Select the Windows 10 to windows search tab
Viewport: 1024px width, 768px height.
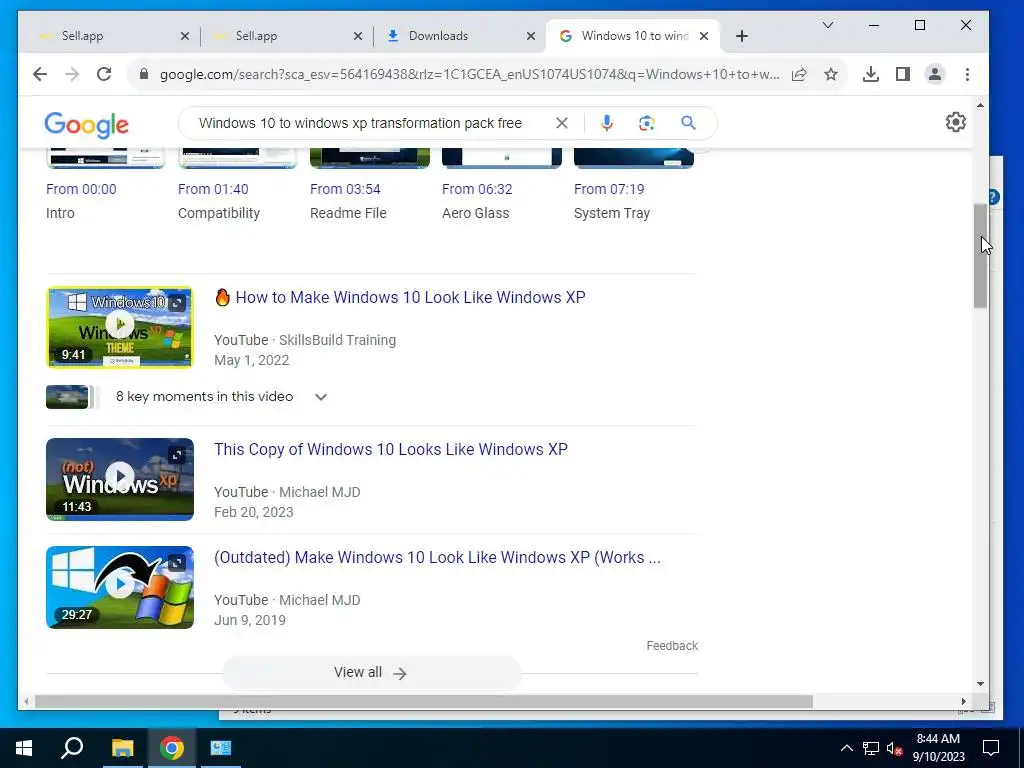tap(631, 36)
